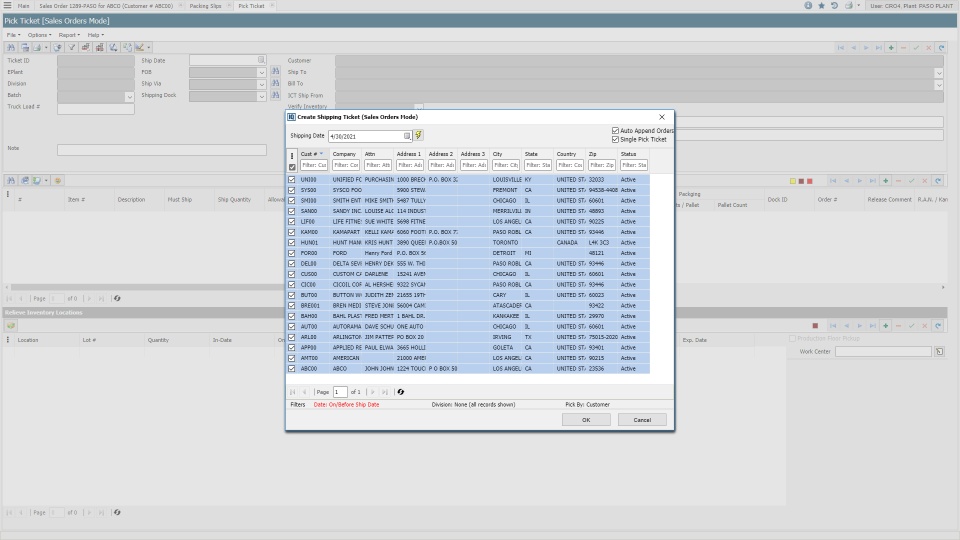The height and width of the screenshot is (540, 960).
Task: Click the print icon in the main toolbar
Action: click(37, 47)
